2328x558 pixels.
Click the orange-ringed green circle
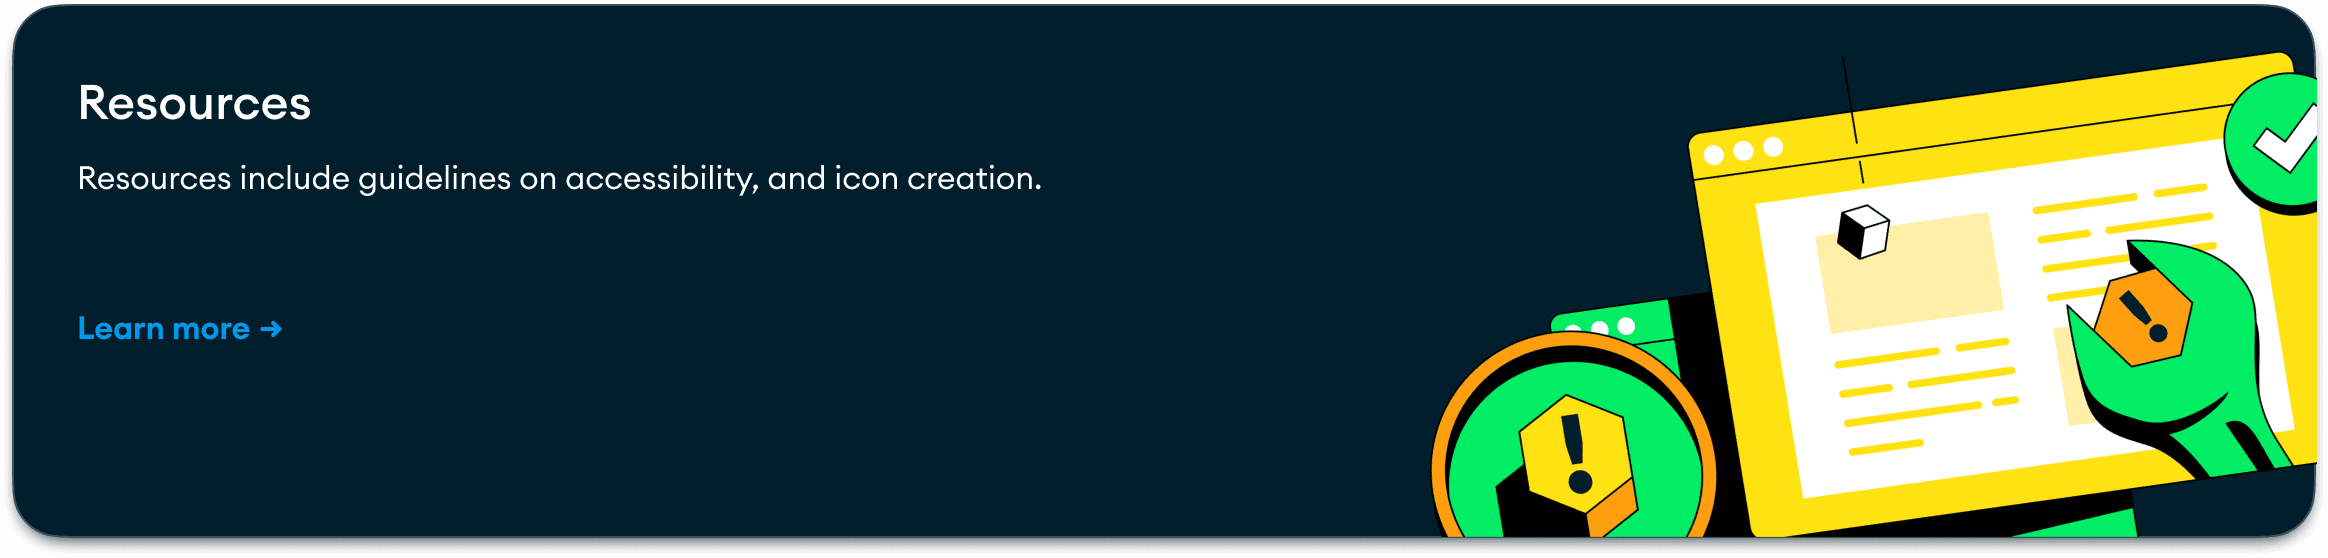pos(1573,440)
